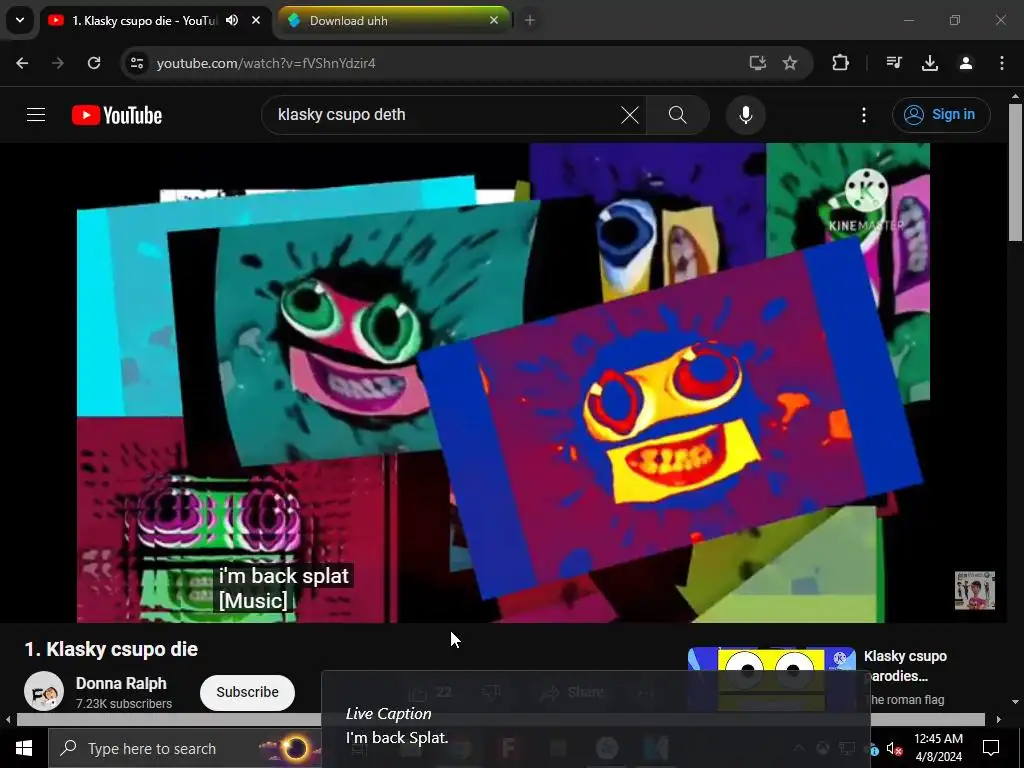Open the end-screen video thumbnail in player corner
The height and width of the screenshot is (768, 1024).
click(x=974, y=590)
